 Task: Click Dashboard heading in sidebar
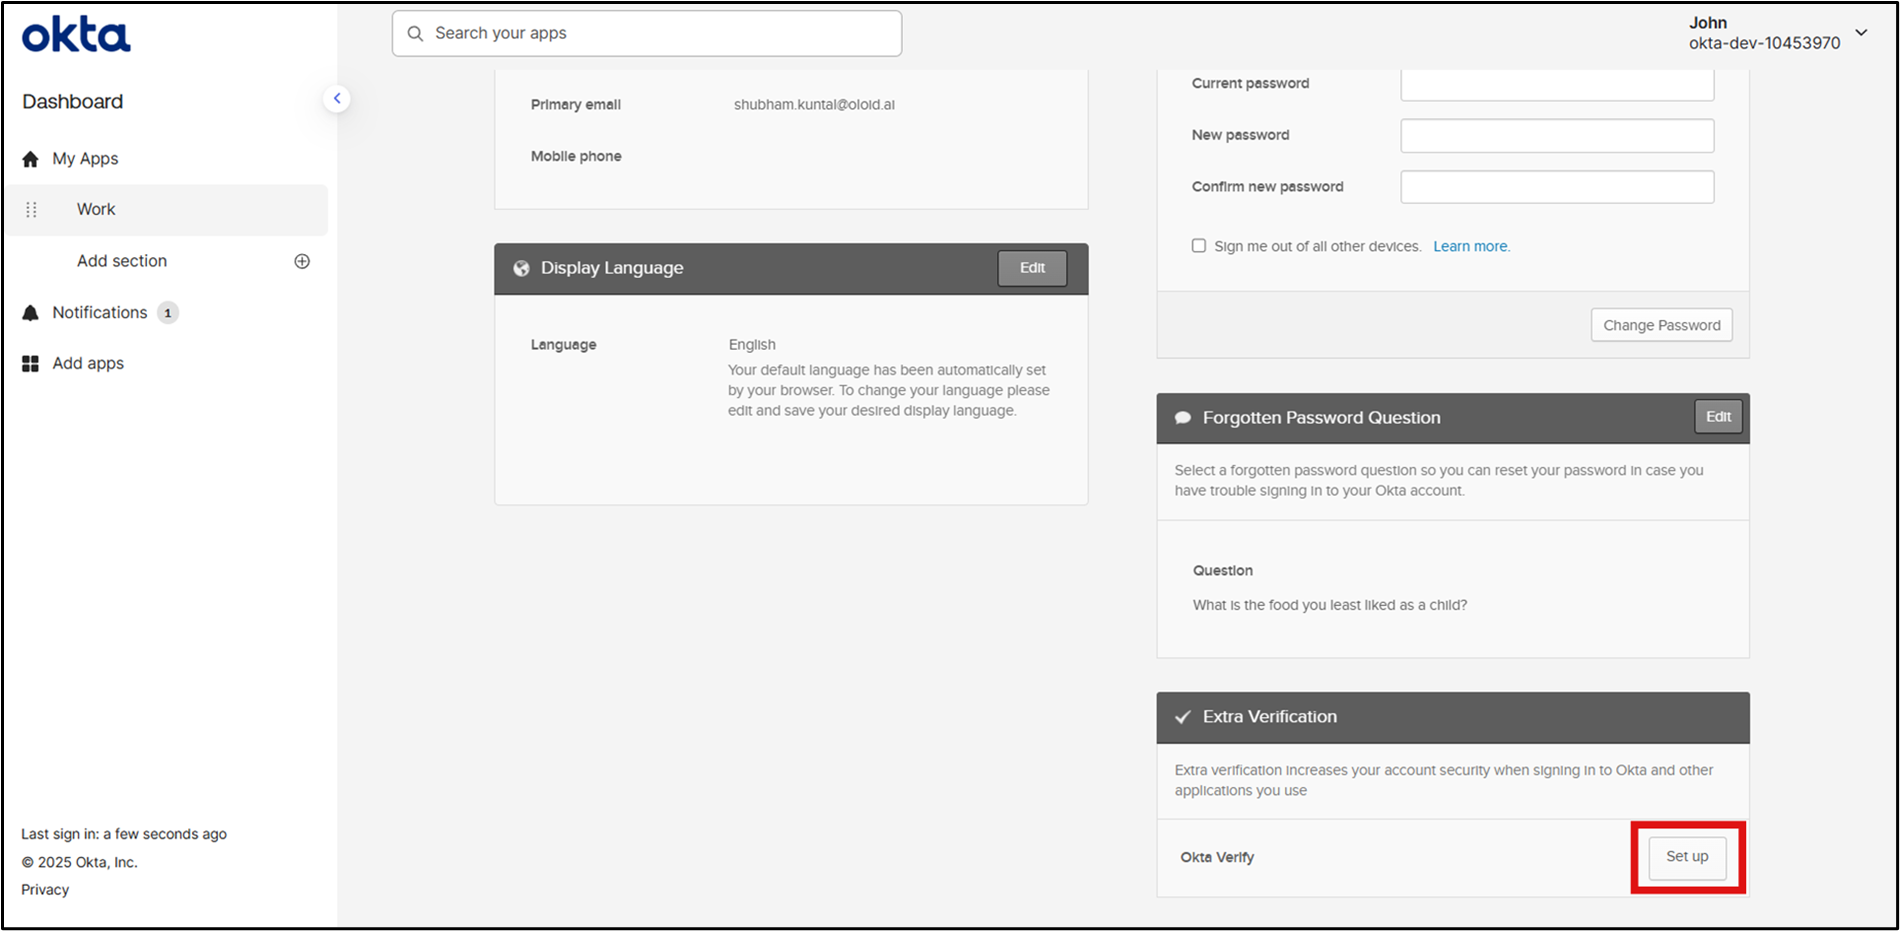pos(73,102)
